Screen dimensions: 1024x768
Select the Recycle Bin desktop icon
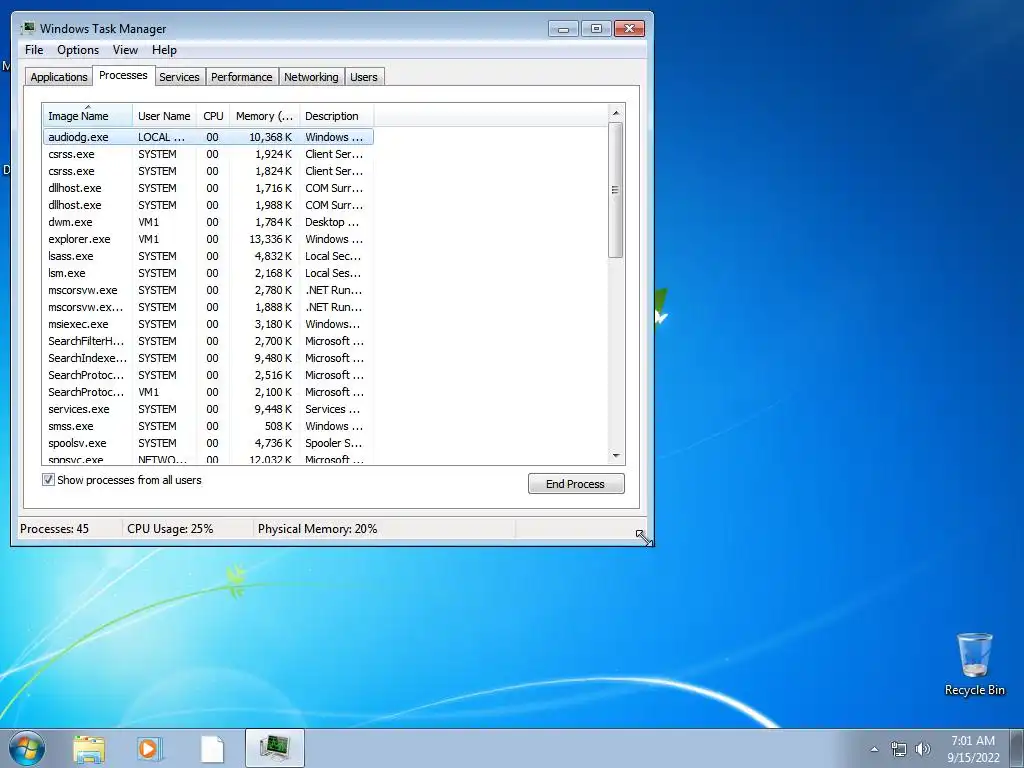(974, 664)
